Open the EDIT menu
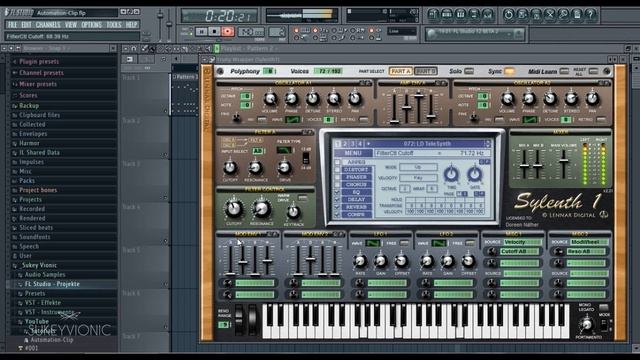Image resolution: width=640 pixels, height=360 pixels. [27, 25]
